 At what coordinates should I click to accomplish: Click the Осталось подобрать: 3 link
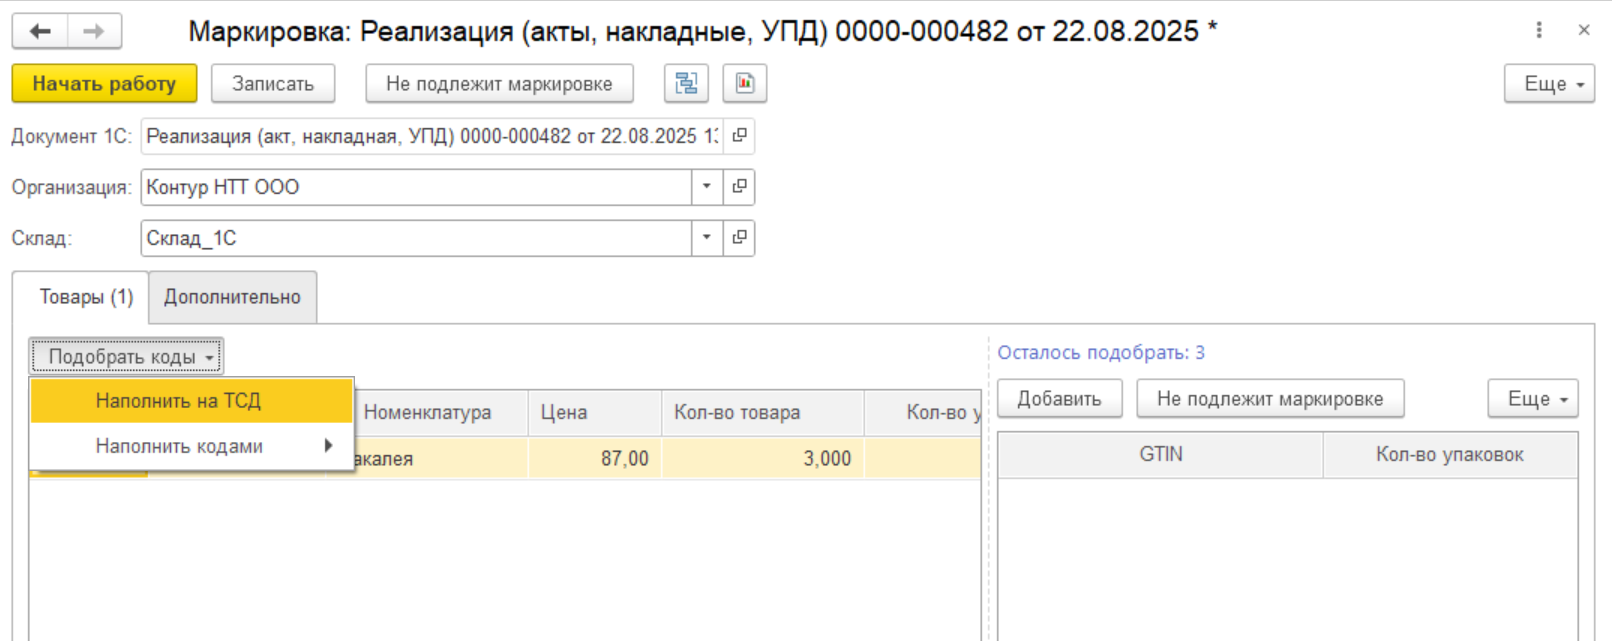(x=1100, y=353)
